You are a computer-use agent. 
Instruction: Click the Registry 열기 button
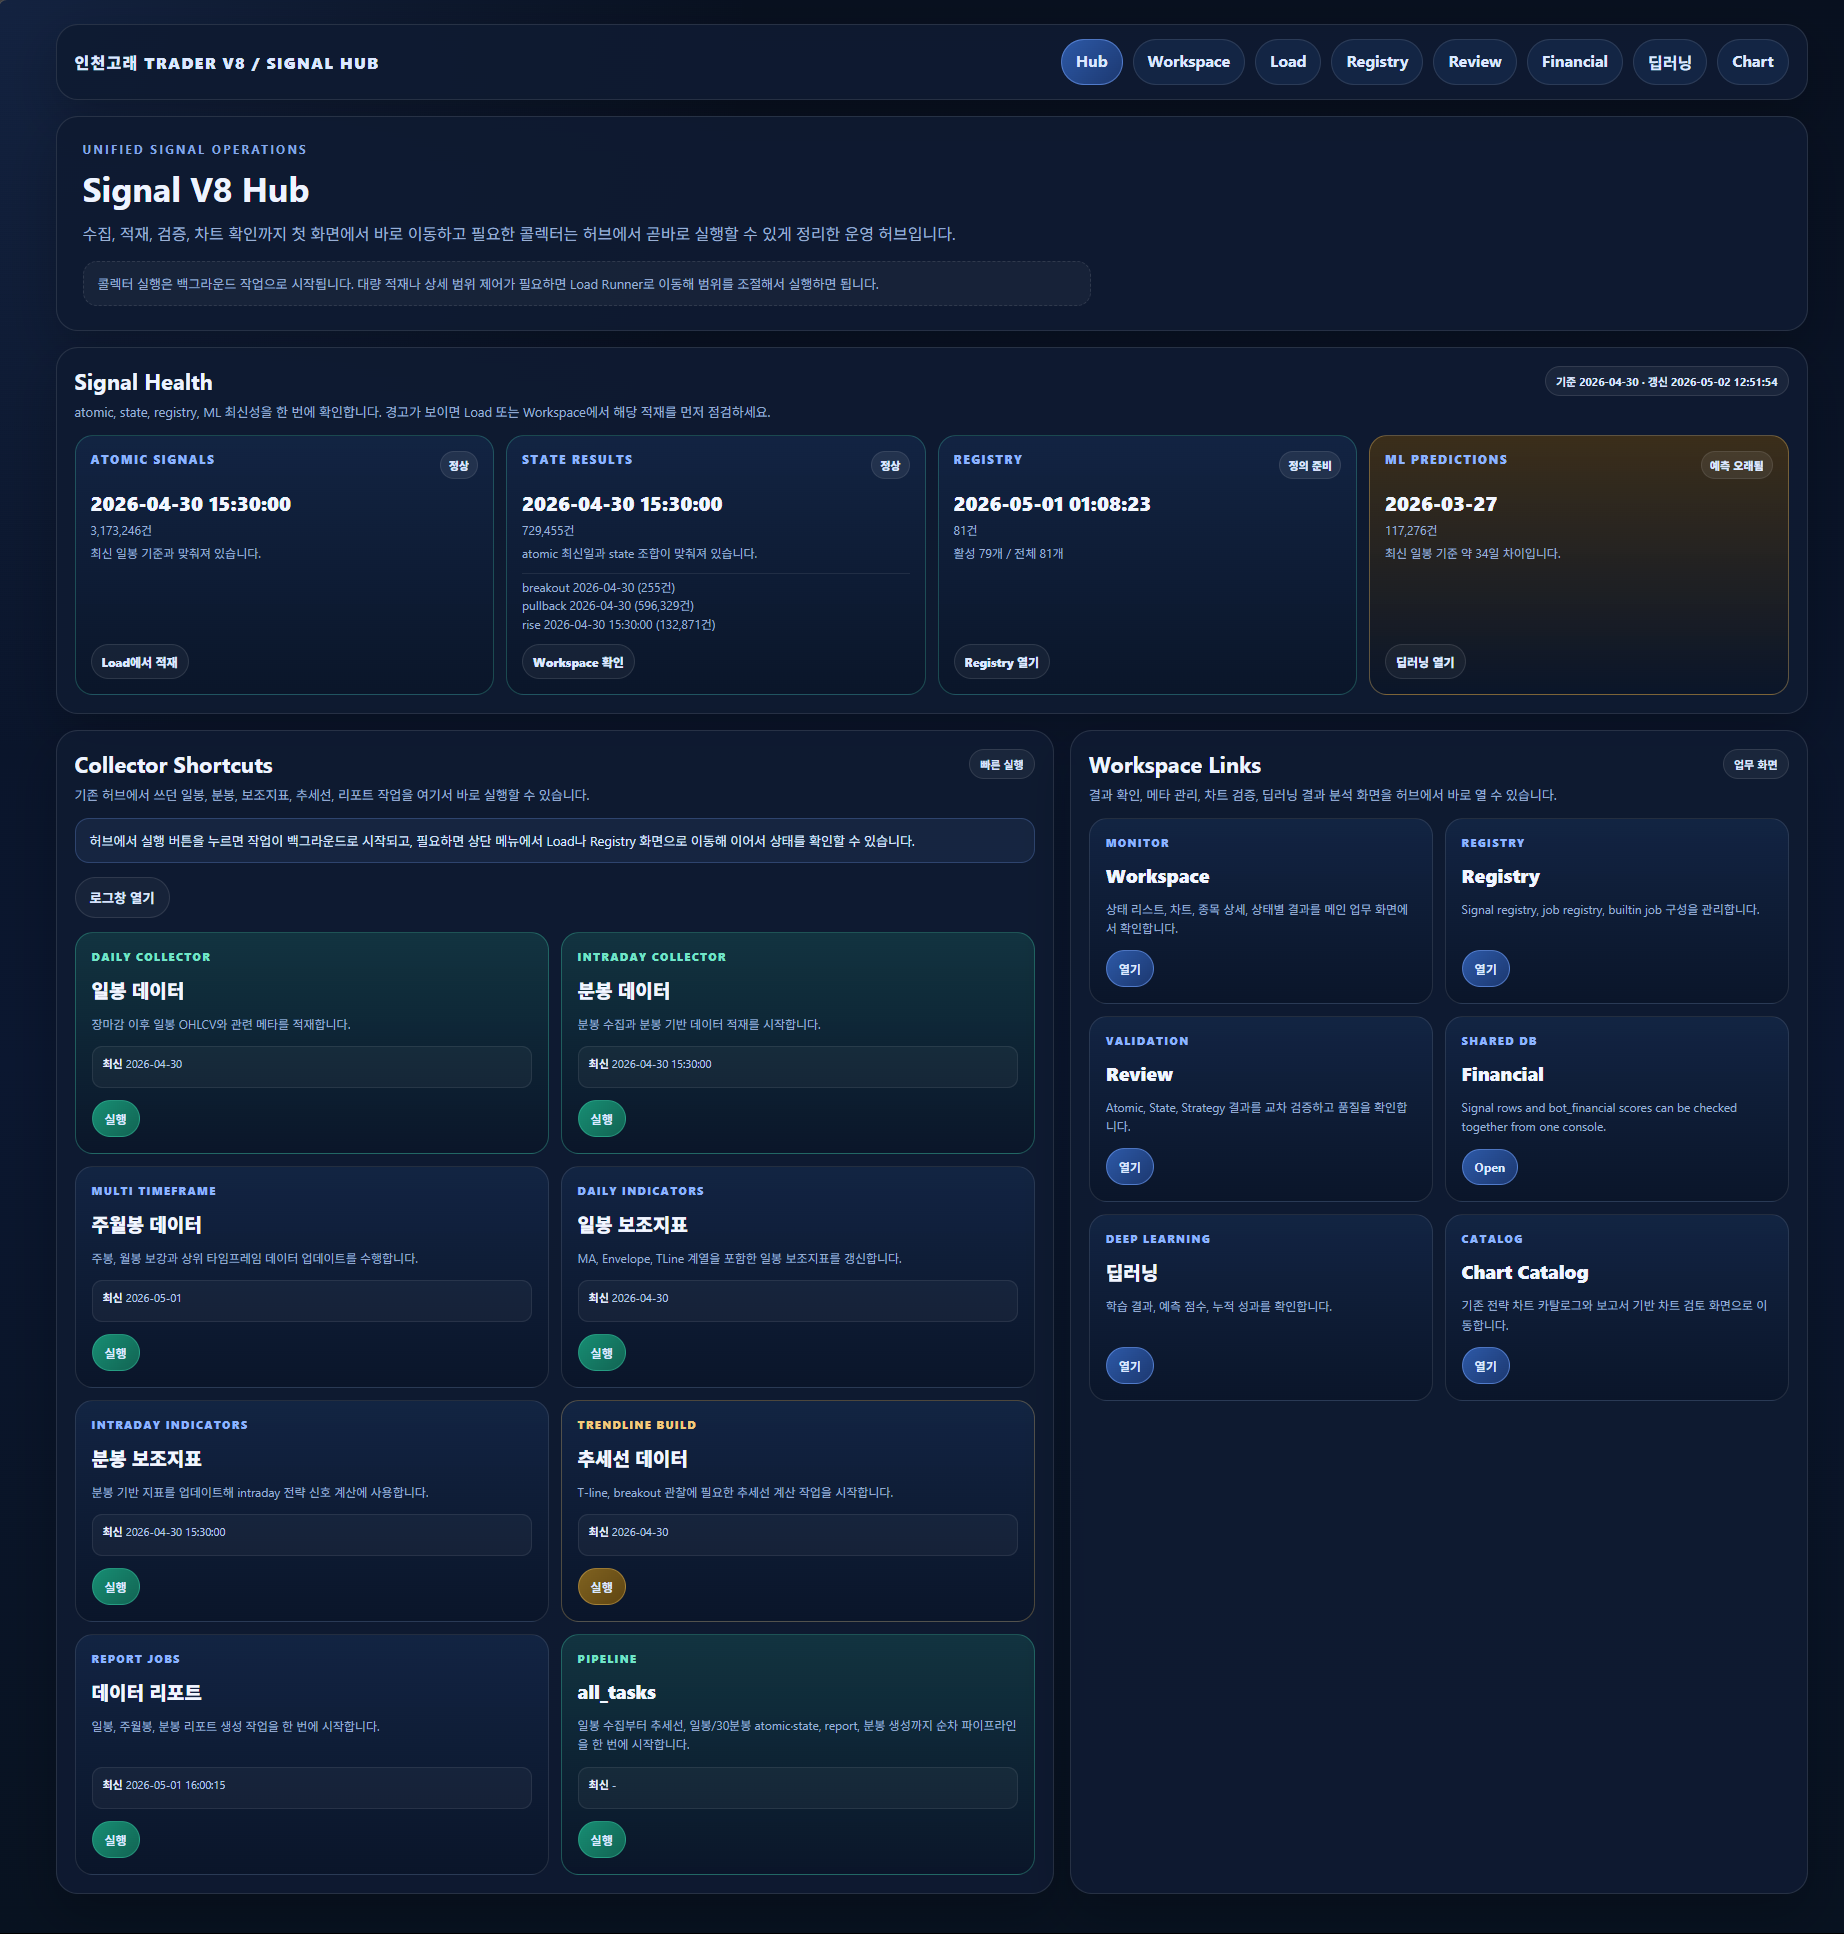[1001, 662]
